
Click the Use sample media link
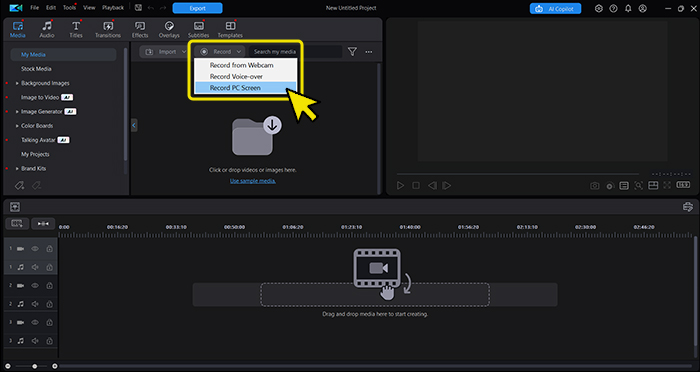[x=253, y=181]
